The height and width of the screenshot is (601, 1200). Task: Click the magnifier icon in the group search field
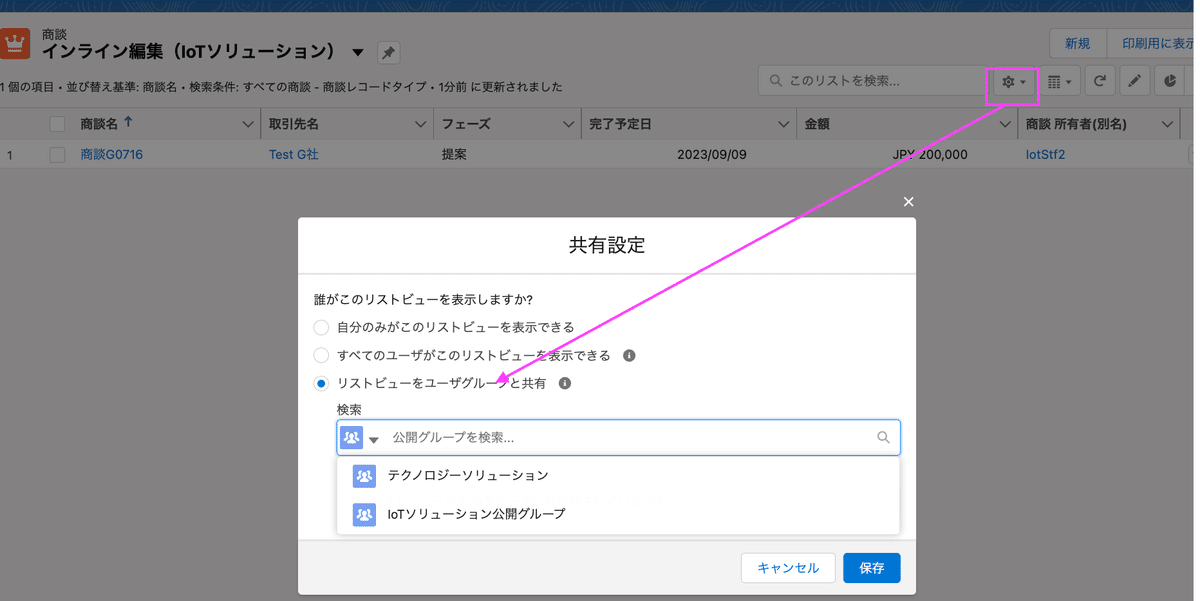click(883, 437)
